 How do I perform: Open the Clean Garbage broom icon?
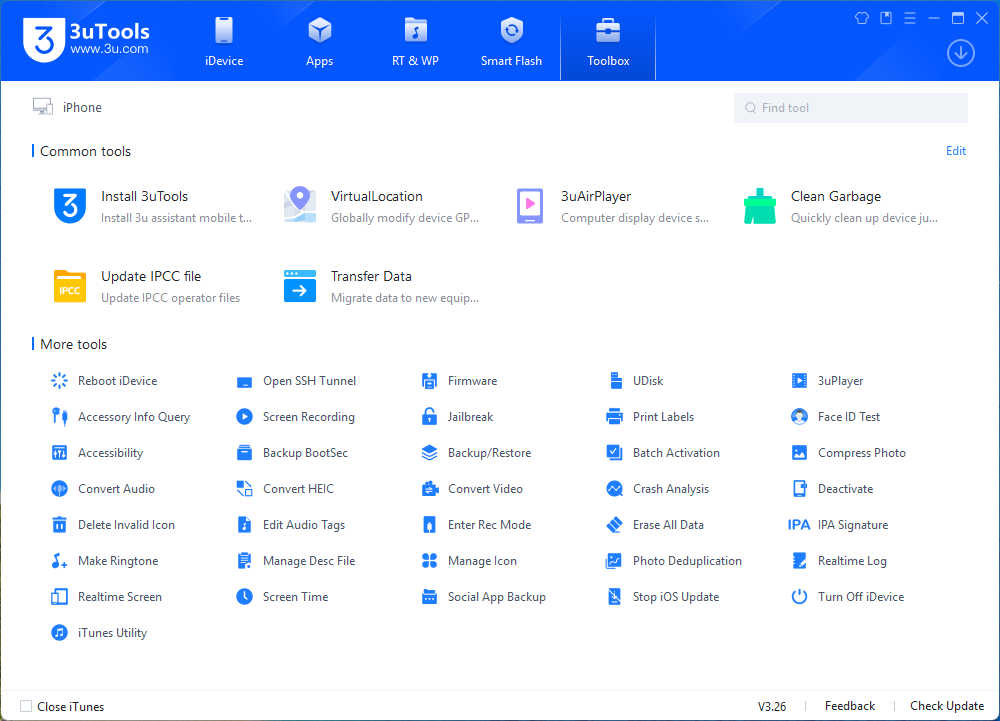760,206
